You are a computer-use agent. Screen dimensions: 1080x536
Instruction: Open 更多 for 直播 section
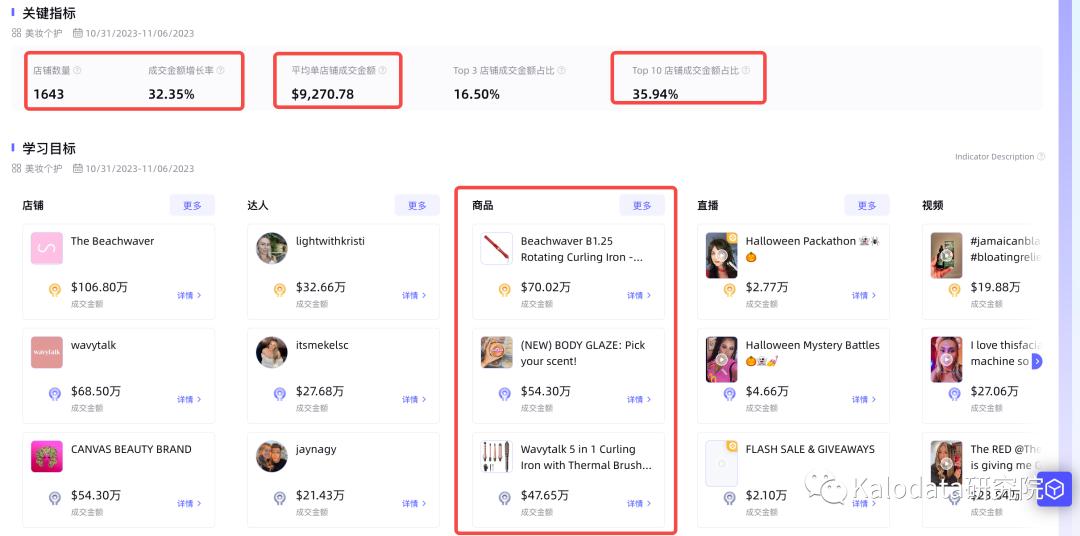click(867, 205)
